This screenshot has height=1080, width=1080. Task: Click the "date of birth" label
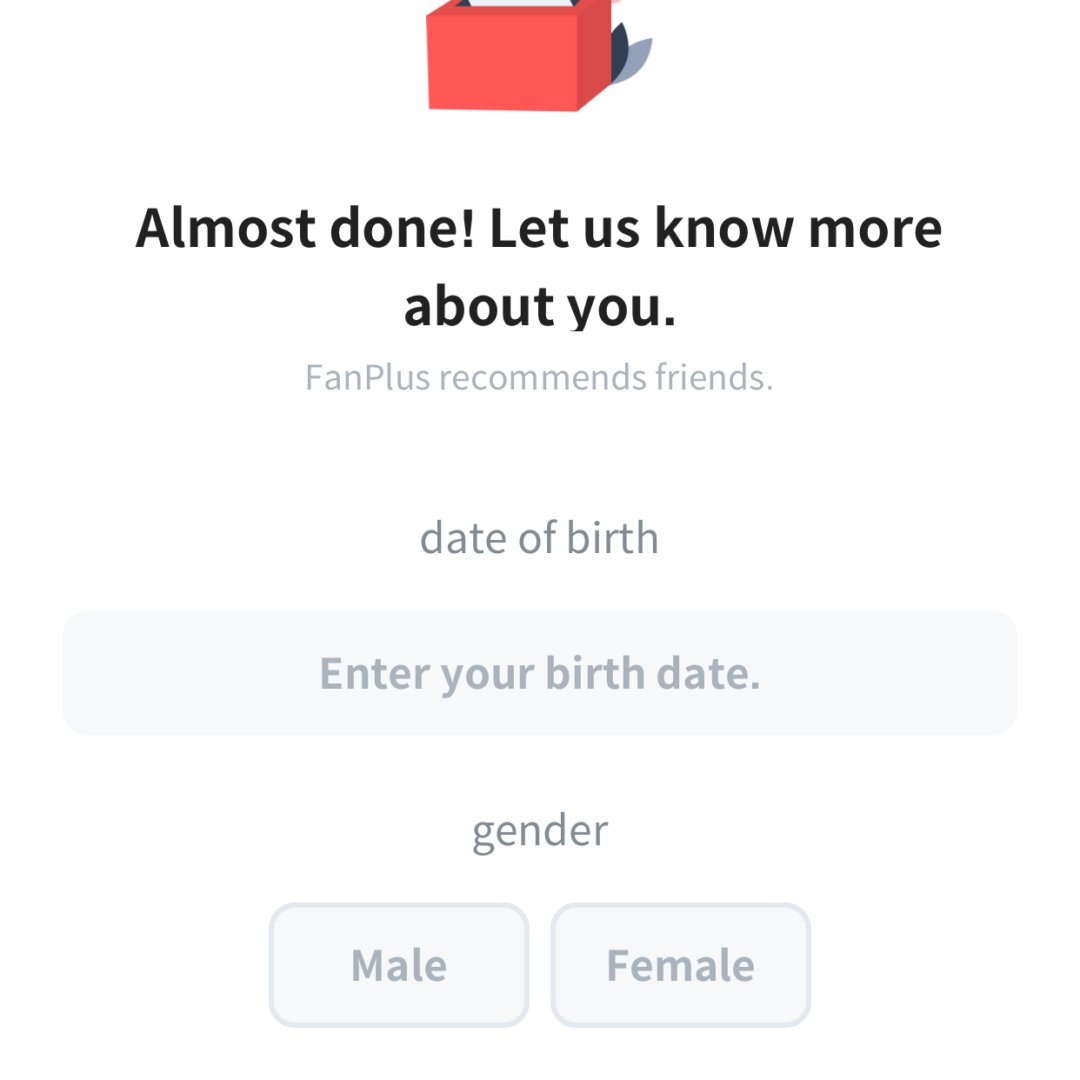540,538
